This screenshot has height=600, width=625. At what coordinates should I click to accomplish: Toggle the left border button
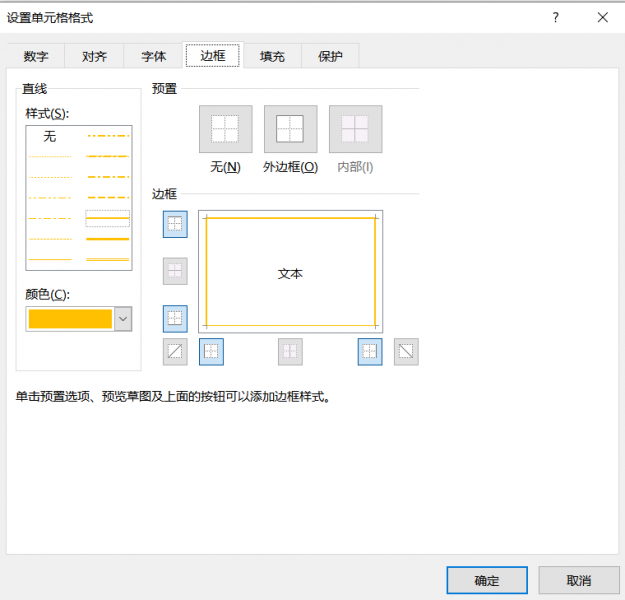(x=211, y=352)
